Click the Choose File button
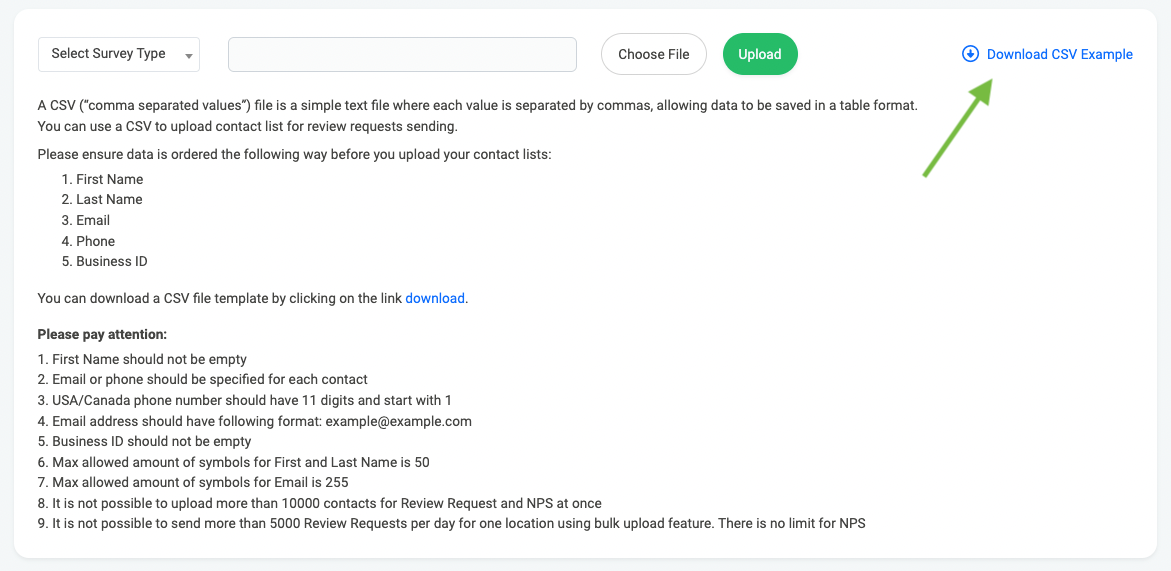This screenshot has width=1171, height=571. pyautogui.click(x=653, y=54)
